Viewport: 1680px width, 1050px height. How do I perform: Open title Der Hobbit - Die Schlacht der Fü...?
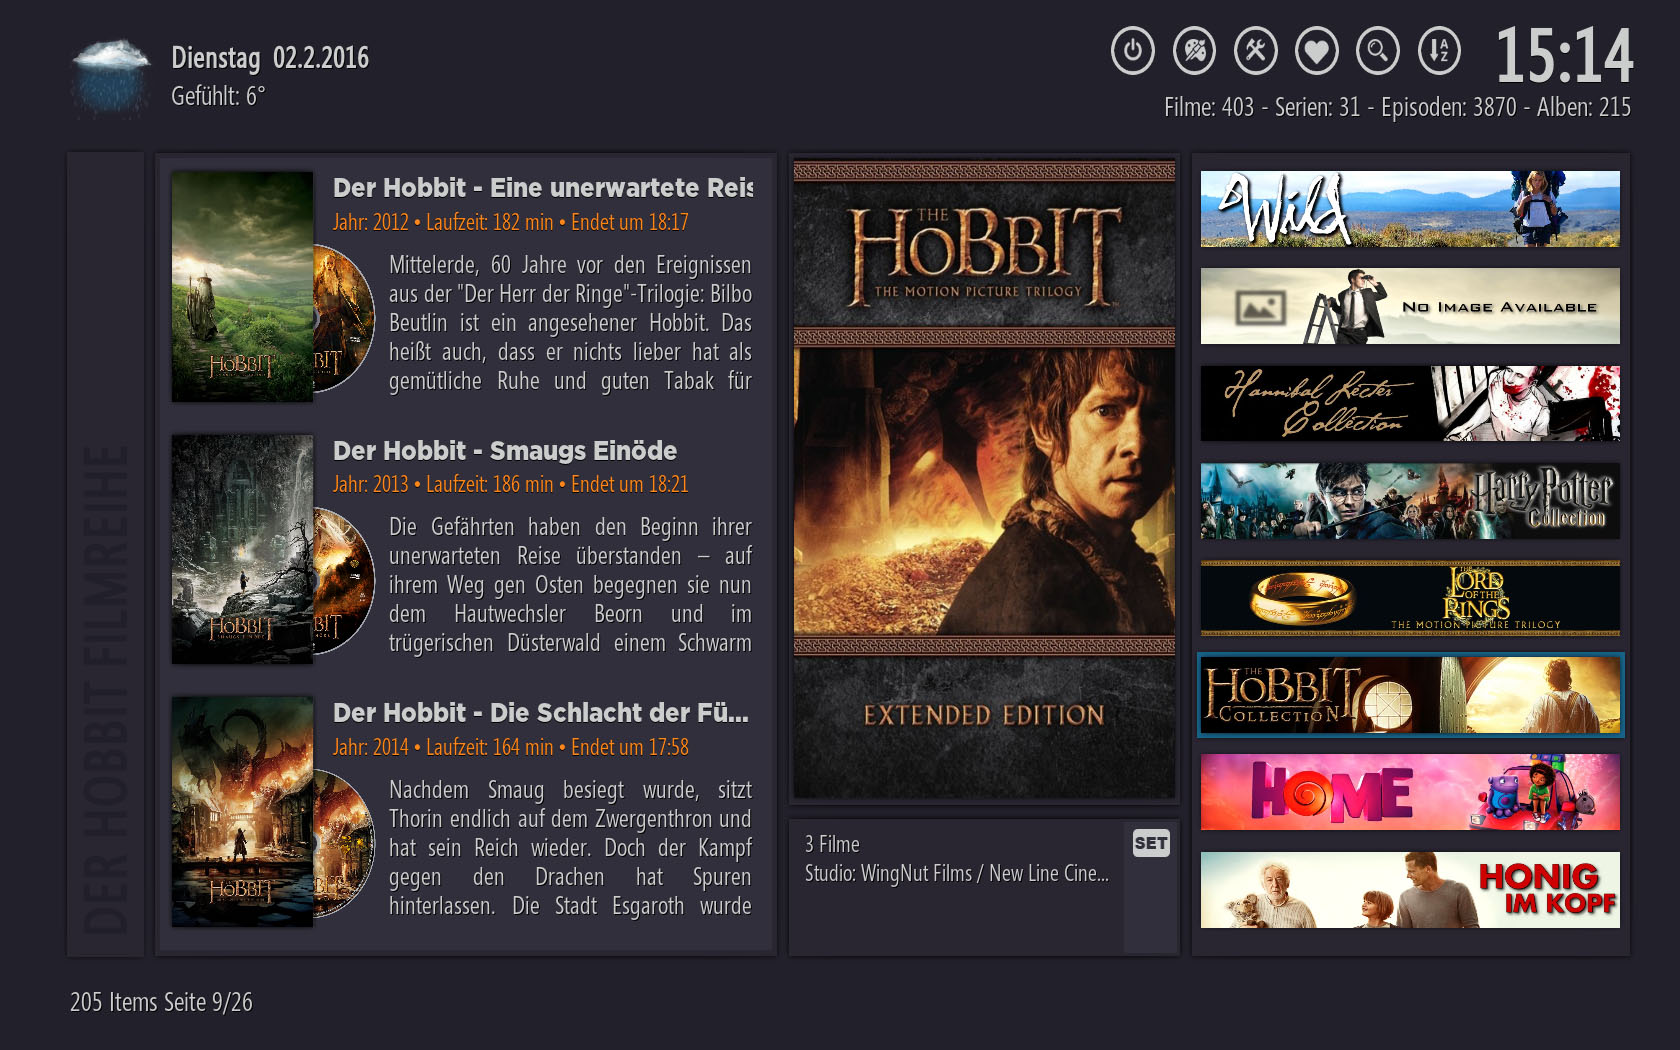click(541, 713)
